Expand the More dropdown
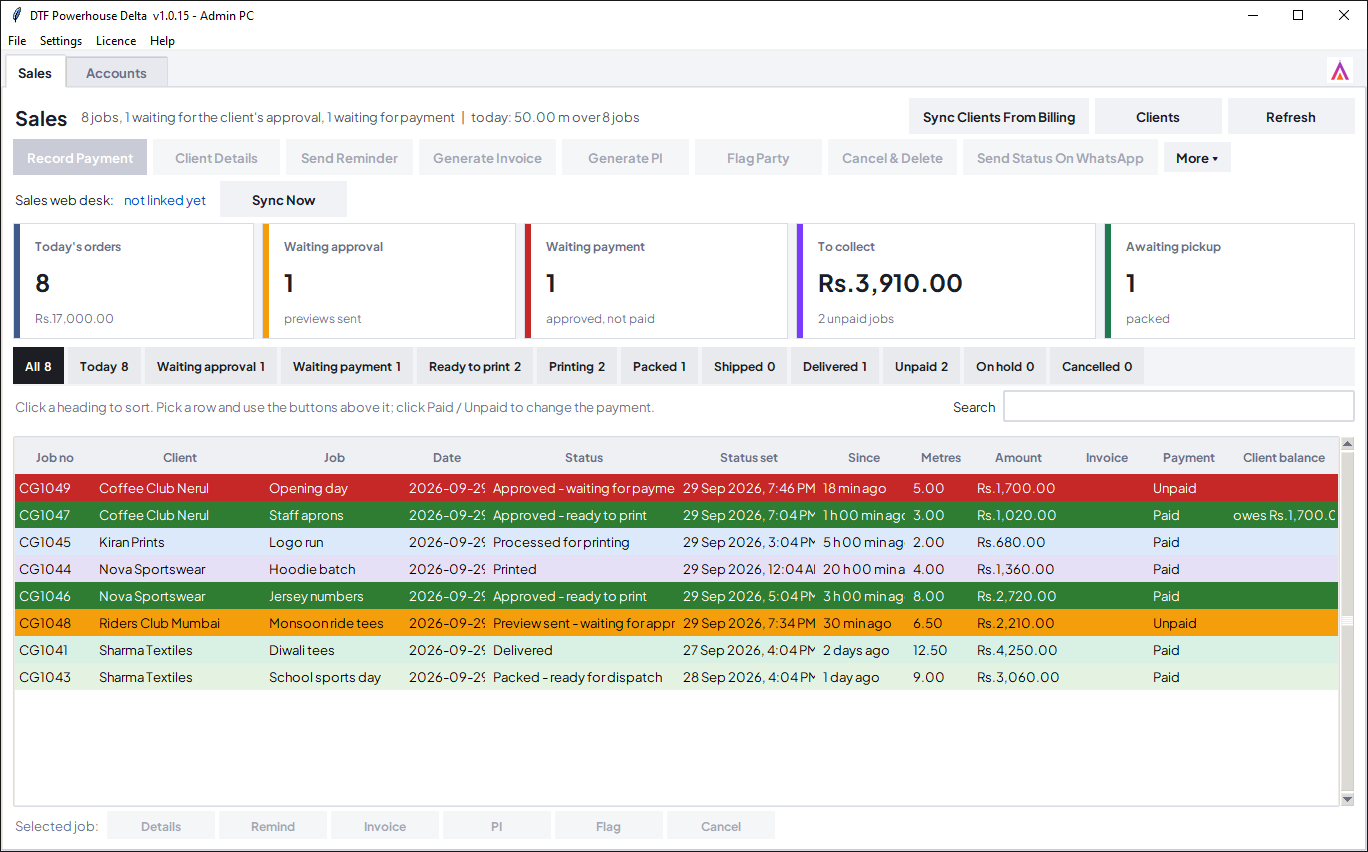 (1197, 158)
